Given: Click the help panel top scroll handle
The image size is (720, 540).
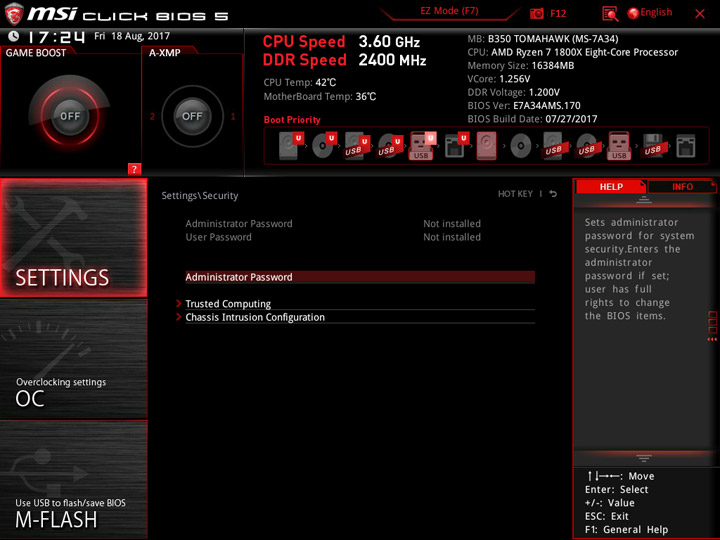Looking at the screenshot, I should [644, 199].
